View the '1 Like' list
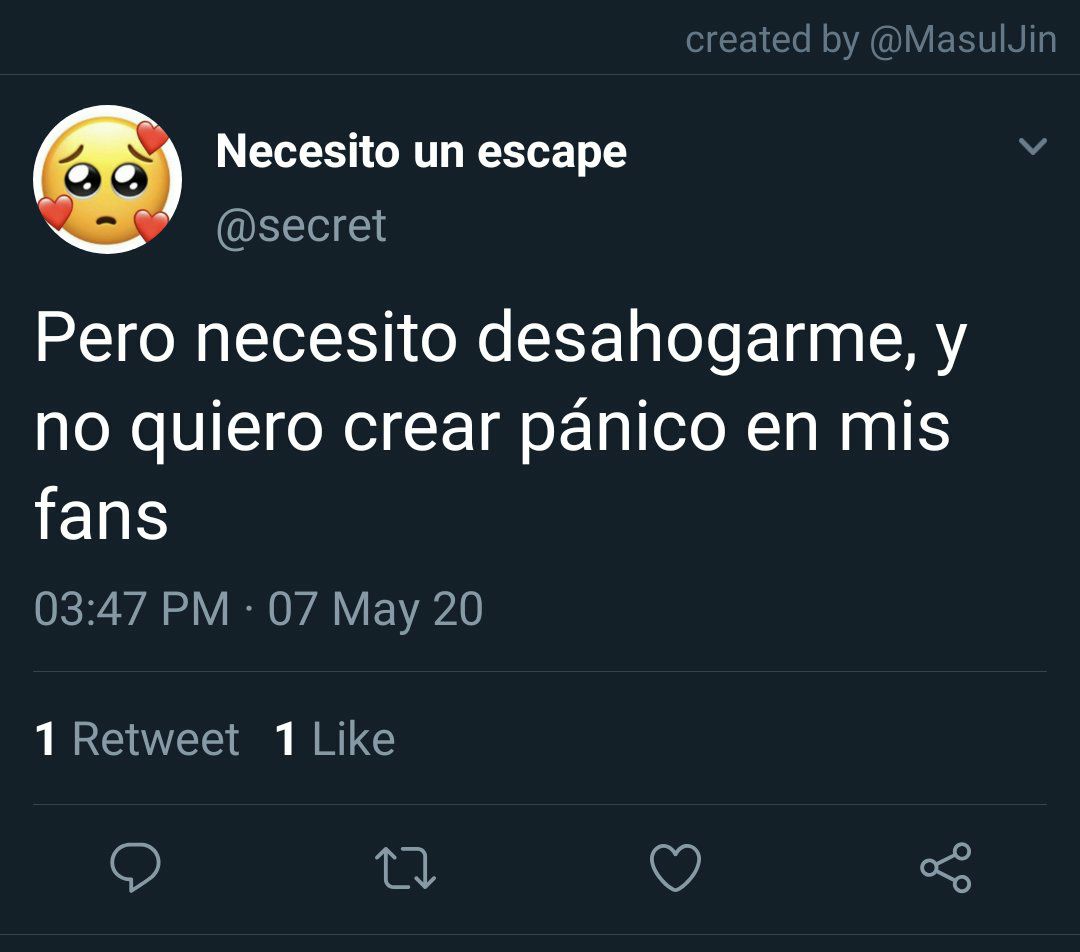The image size is (1080, 952). pyautogui.click(x=335, y=739)
